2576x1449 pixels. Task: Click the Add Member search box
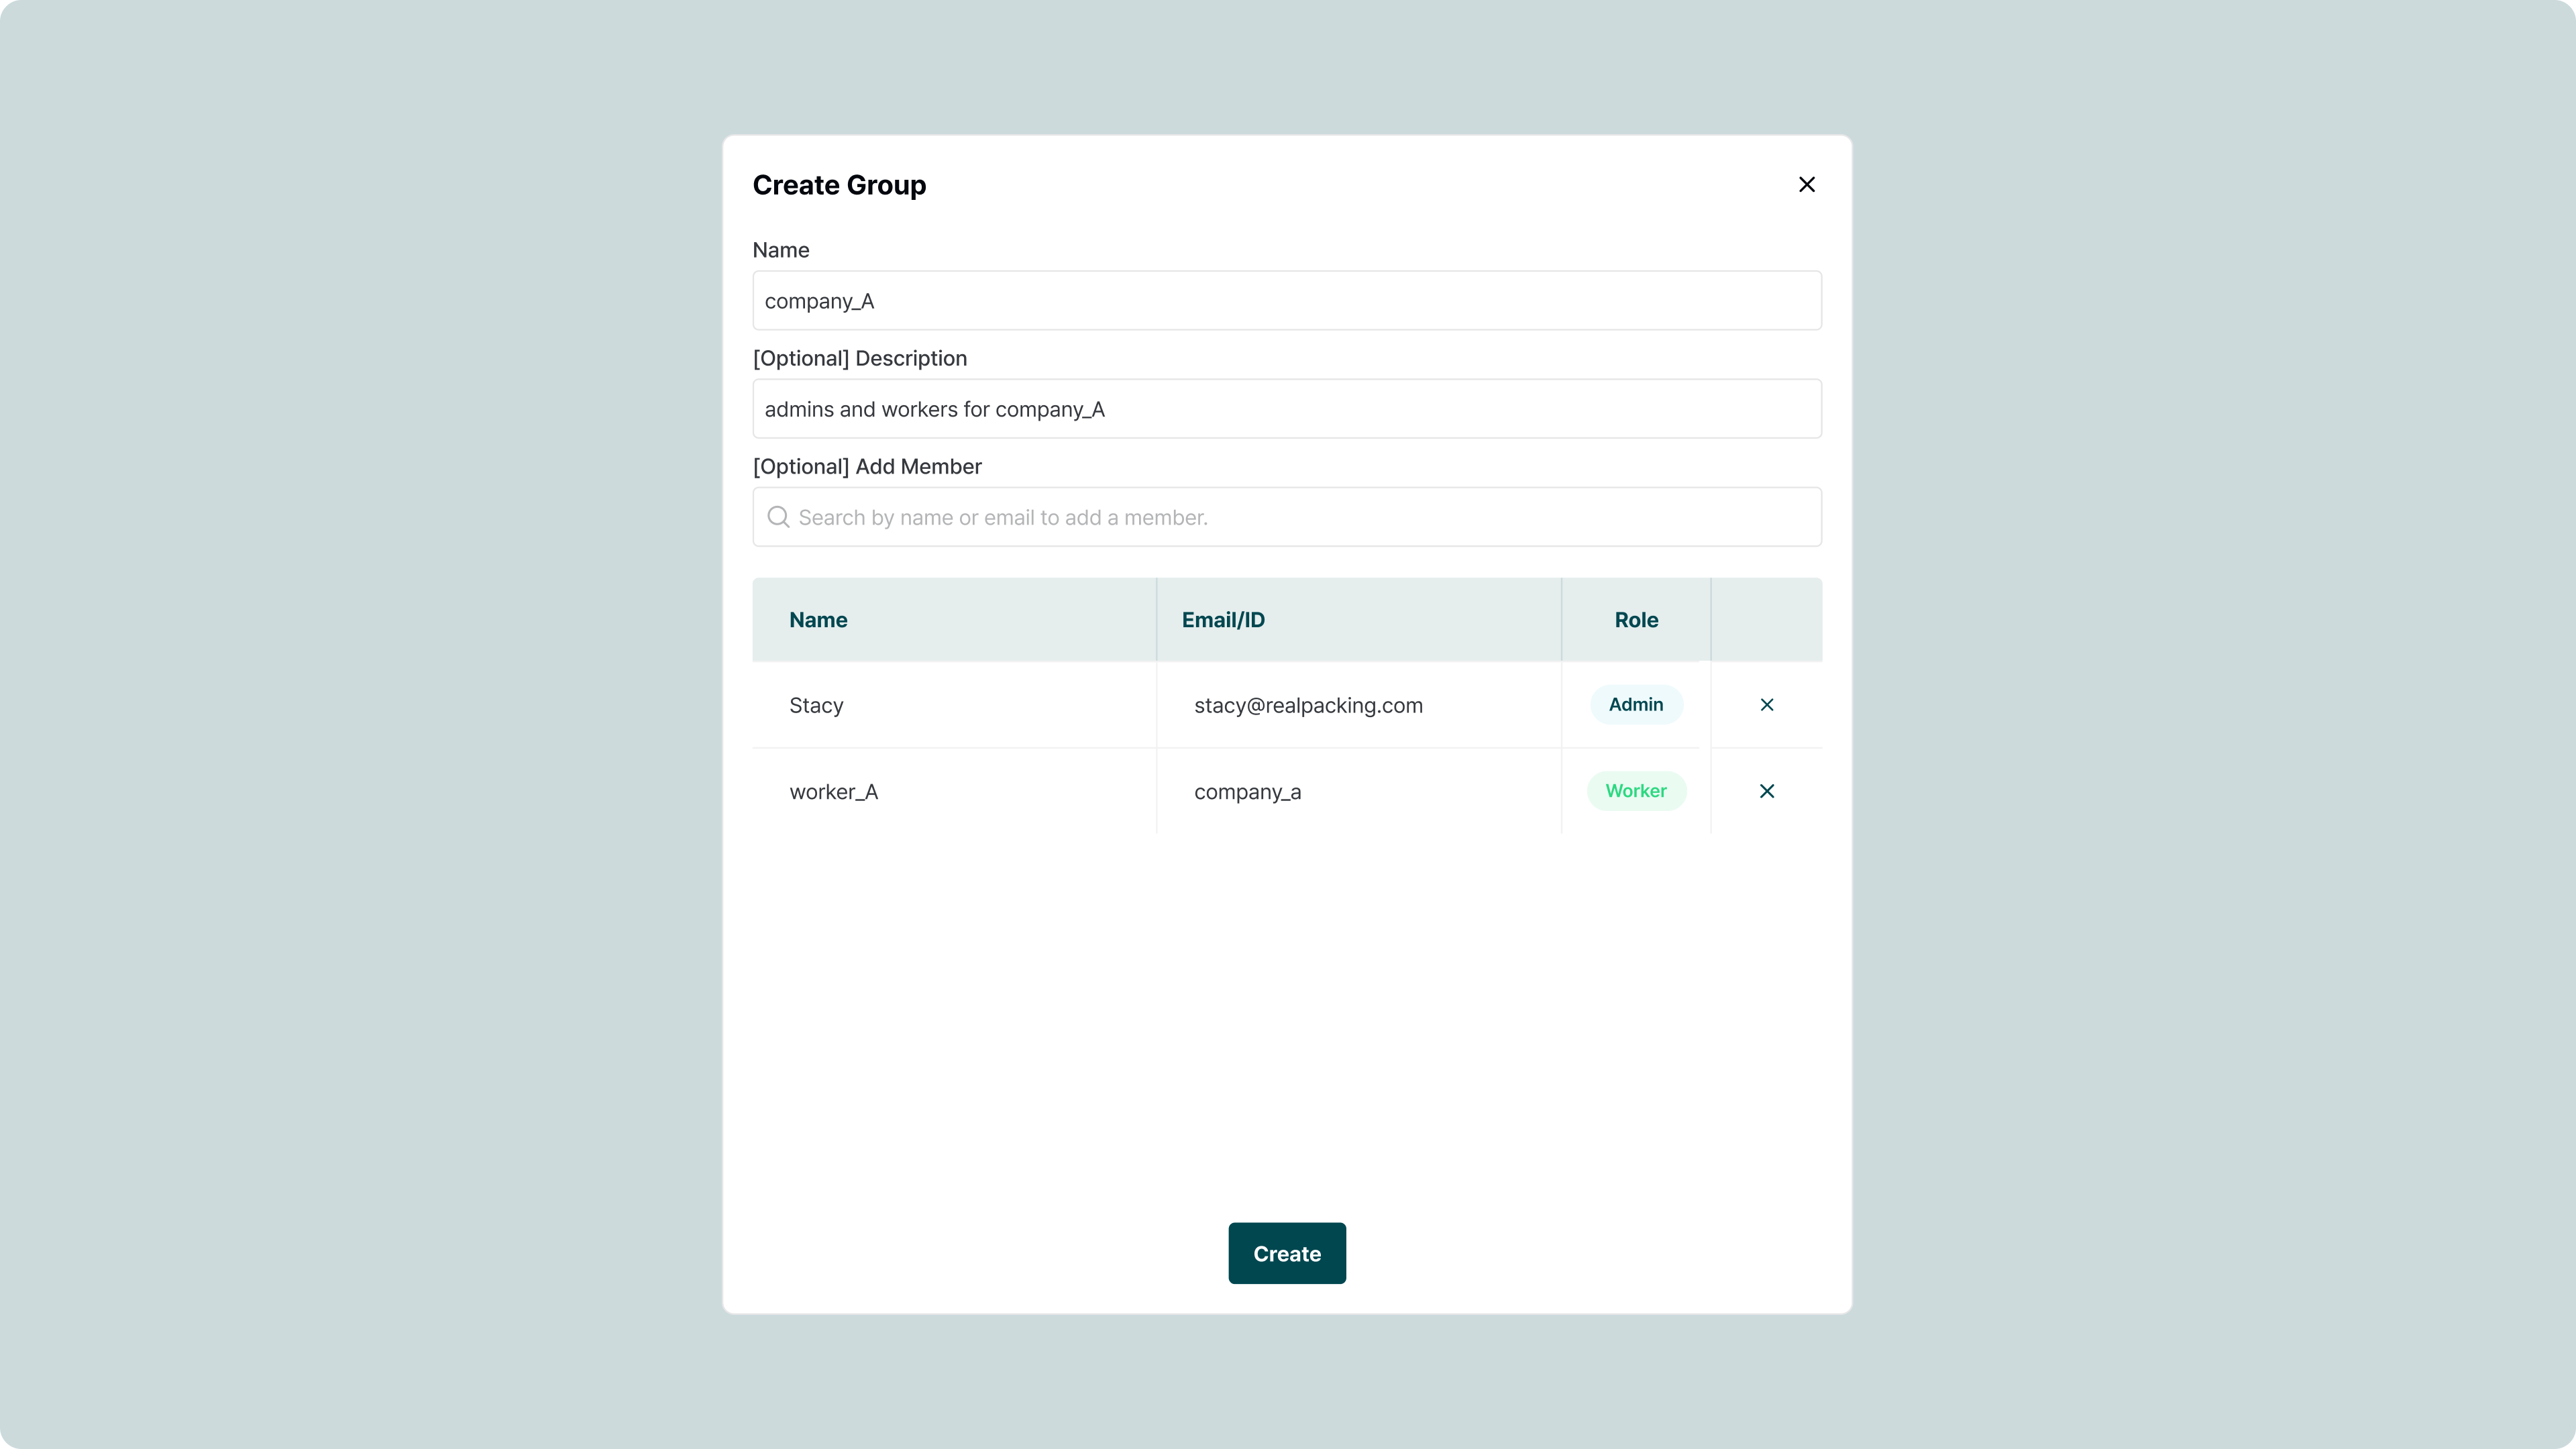1300,517
